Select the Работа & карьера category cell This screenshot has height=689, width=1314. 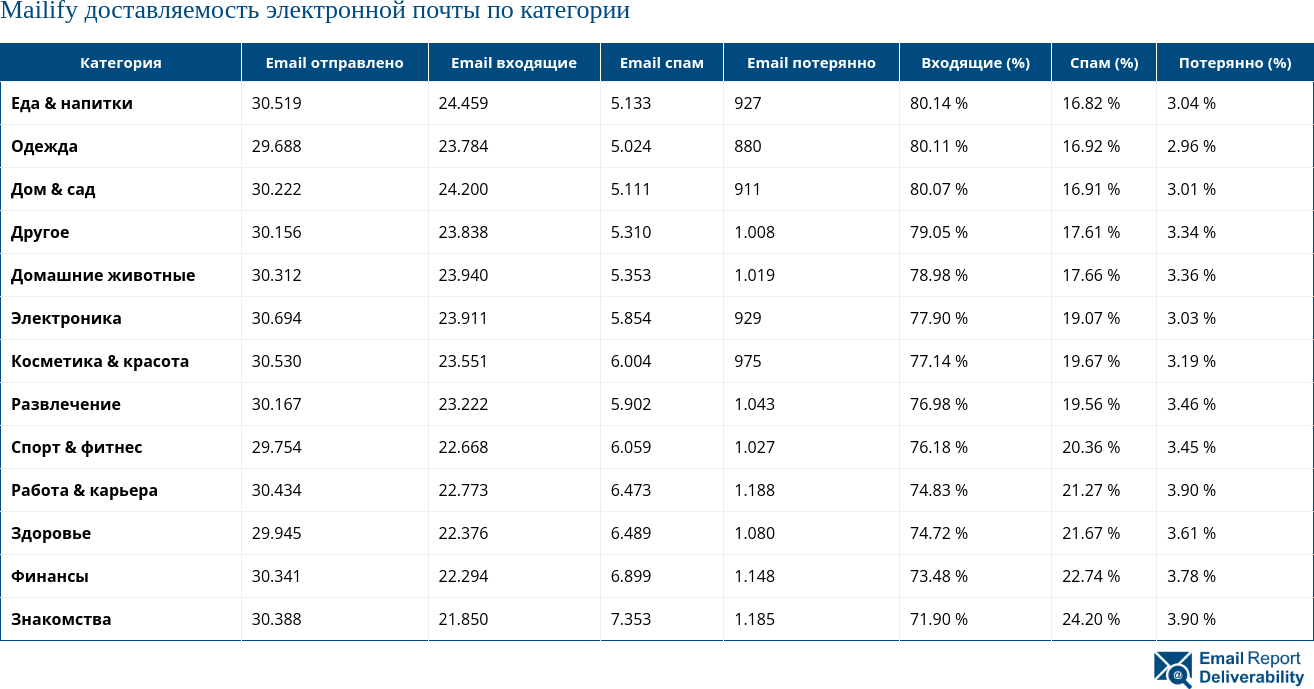pos(84,490)
